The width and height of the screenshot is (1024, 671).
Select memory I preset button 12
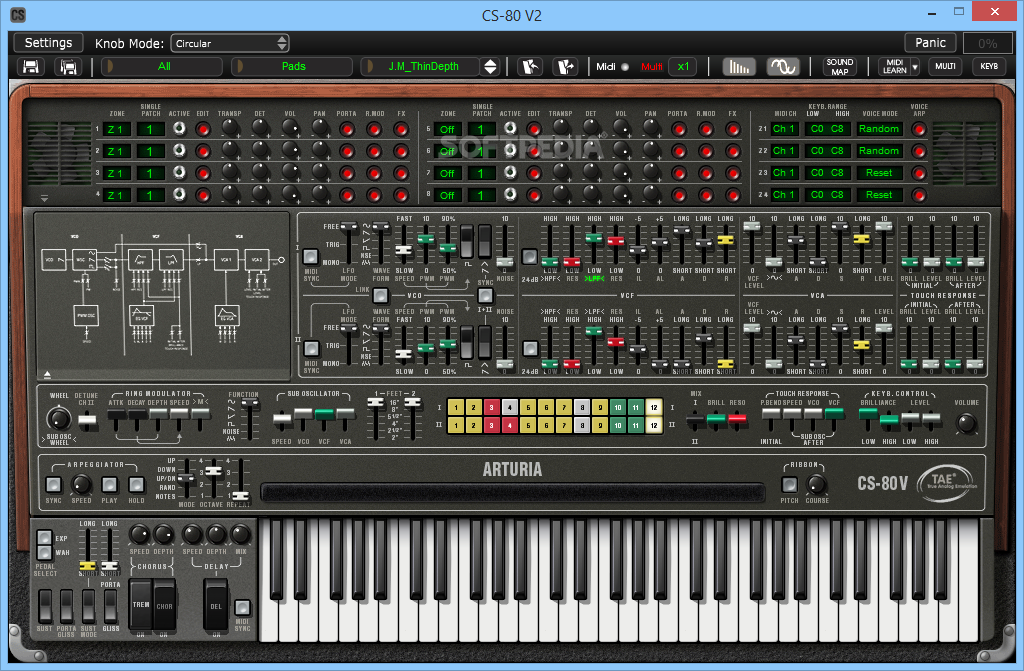tap(654, 408)
